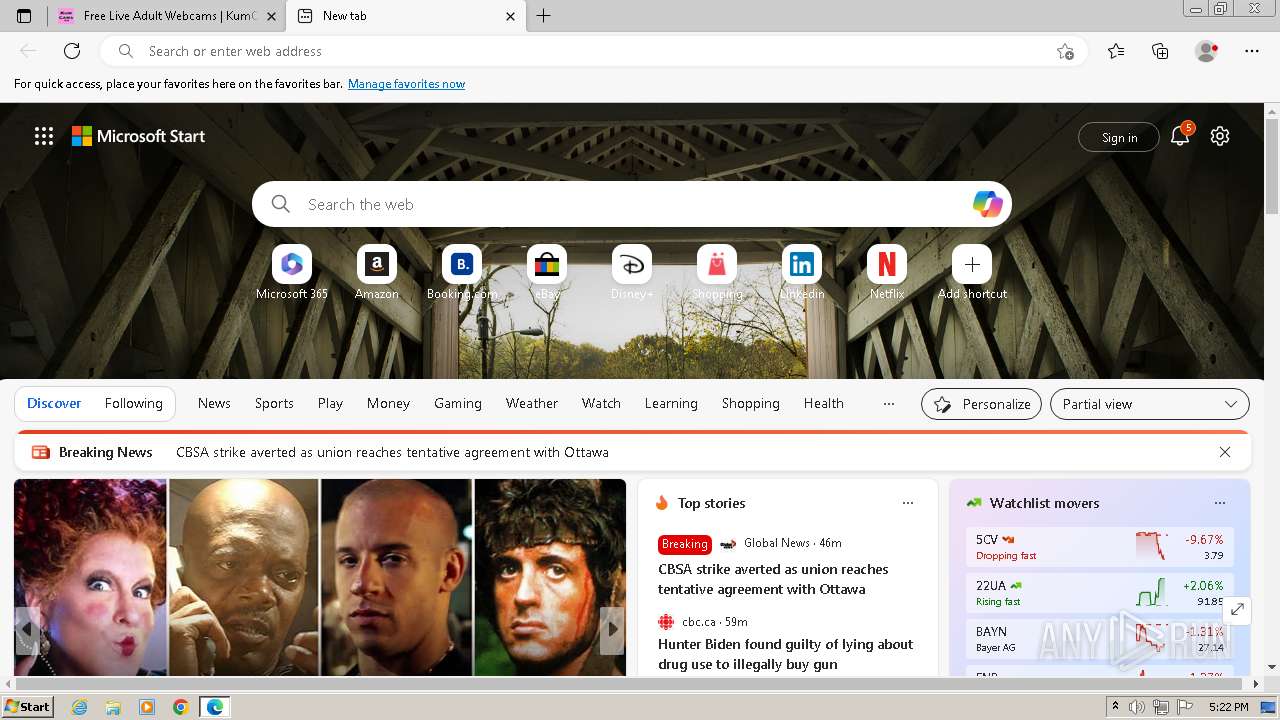Dismiss the Breaking News banner

point(1225,452)
